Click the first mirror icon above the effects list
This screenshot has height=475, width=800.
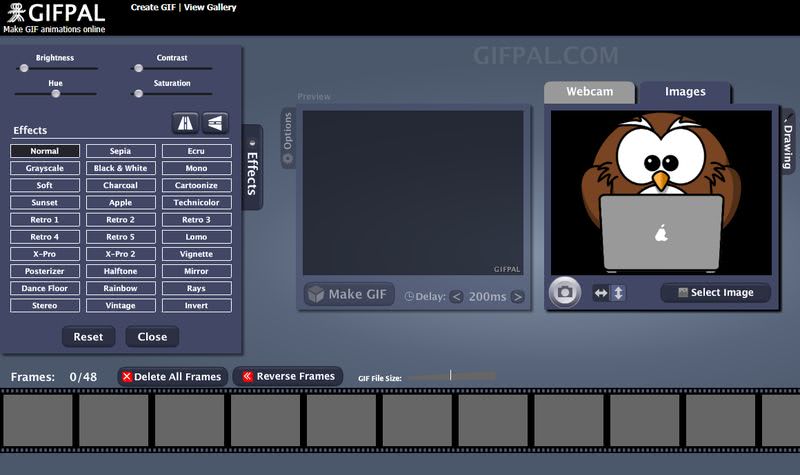click(184, 122)
